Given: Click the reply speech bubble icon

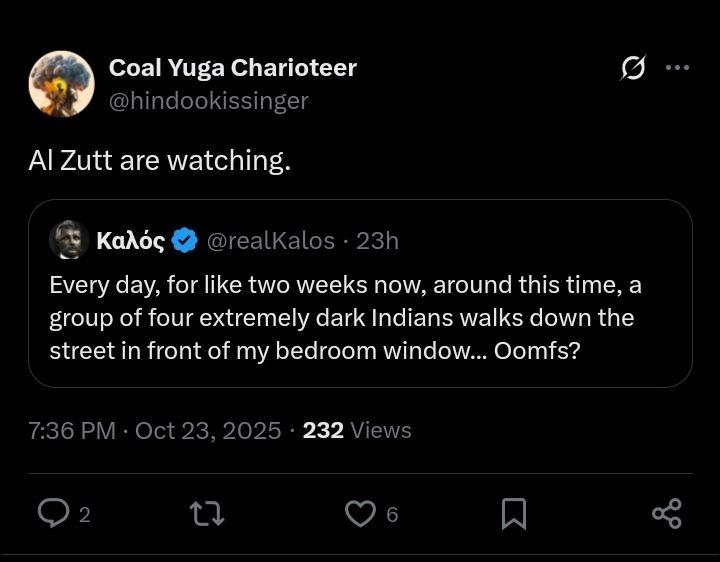Looking at the screenshot, I should (x=51, y=513).
